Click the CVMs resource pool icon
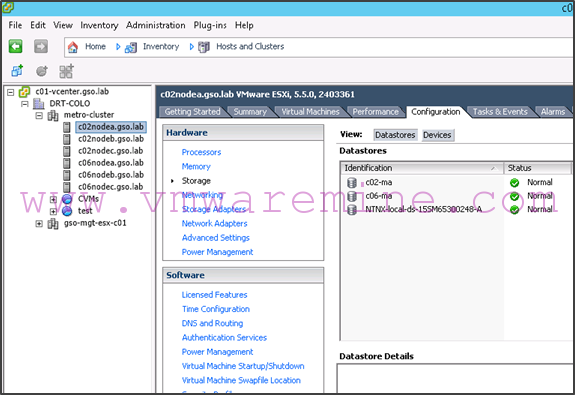The width and height of the screenshot is (575, 395). pos(67,199)
